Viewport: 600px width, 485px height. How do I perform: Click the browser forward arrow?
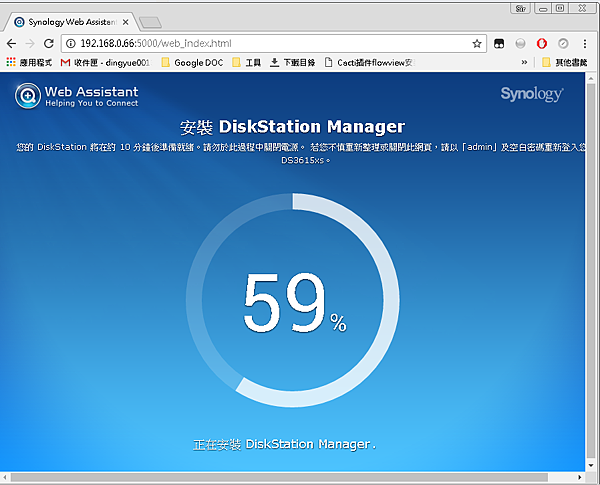[x=30, y=44]
